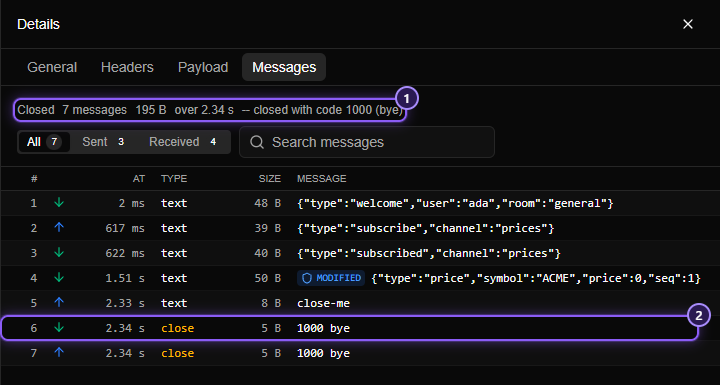Select row 6 '1000 bye' message
The image size is (720, 385).
323,328
